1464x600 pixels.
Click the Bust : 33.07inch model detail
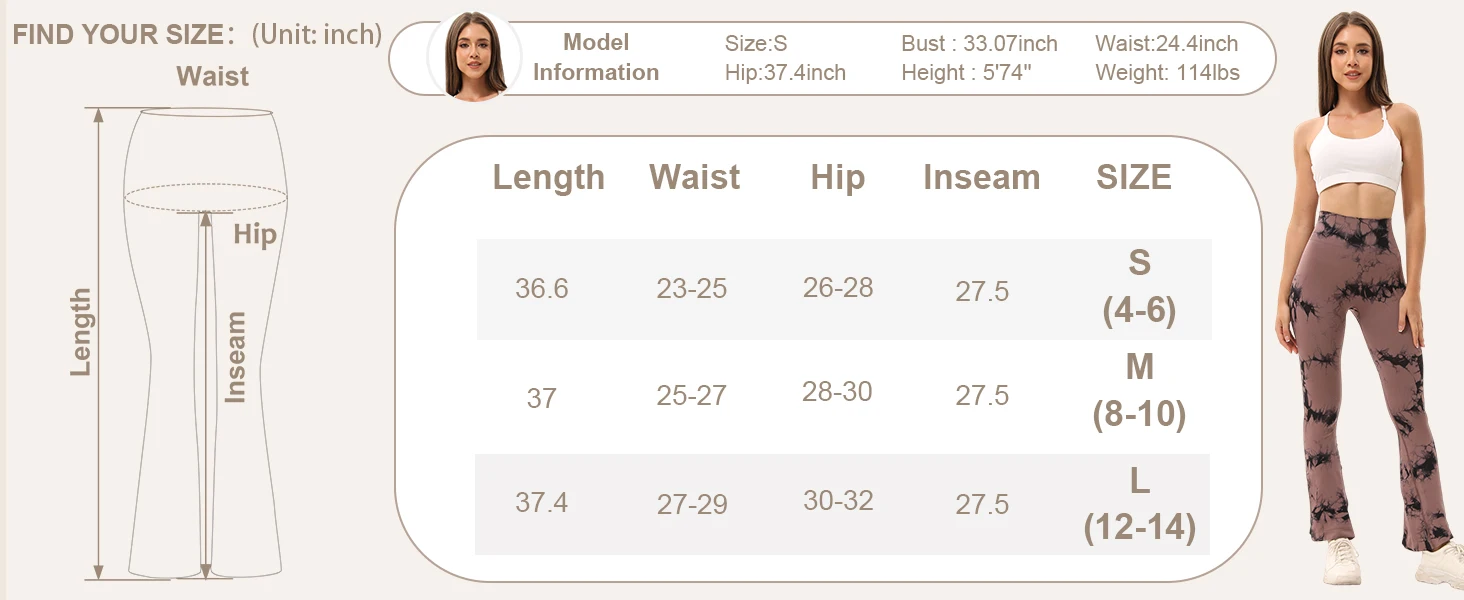tap(979, 44)
